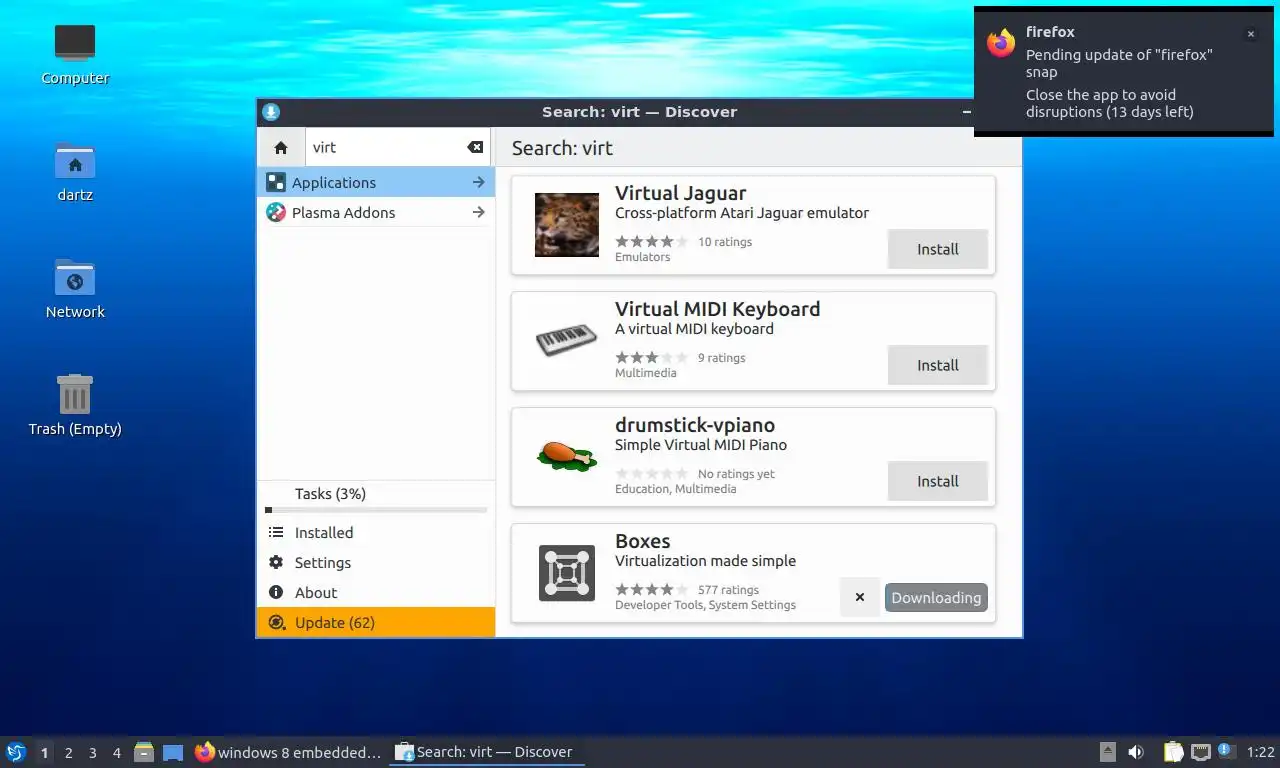Open the Settings page in Discover
Viewport: 1280px width, 768px height.
pos(376,562)
